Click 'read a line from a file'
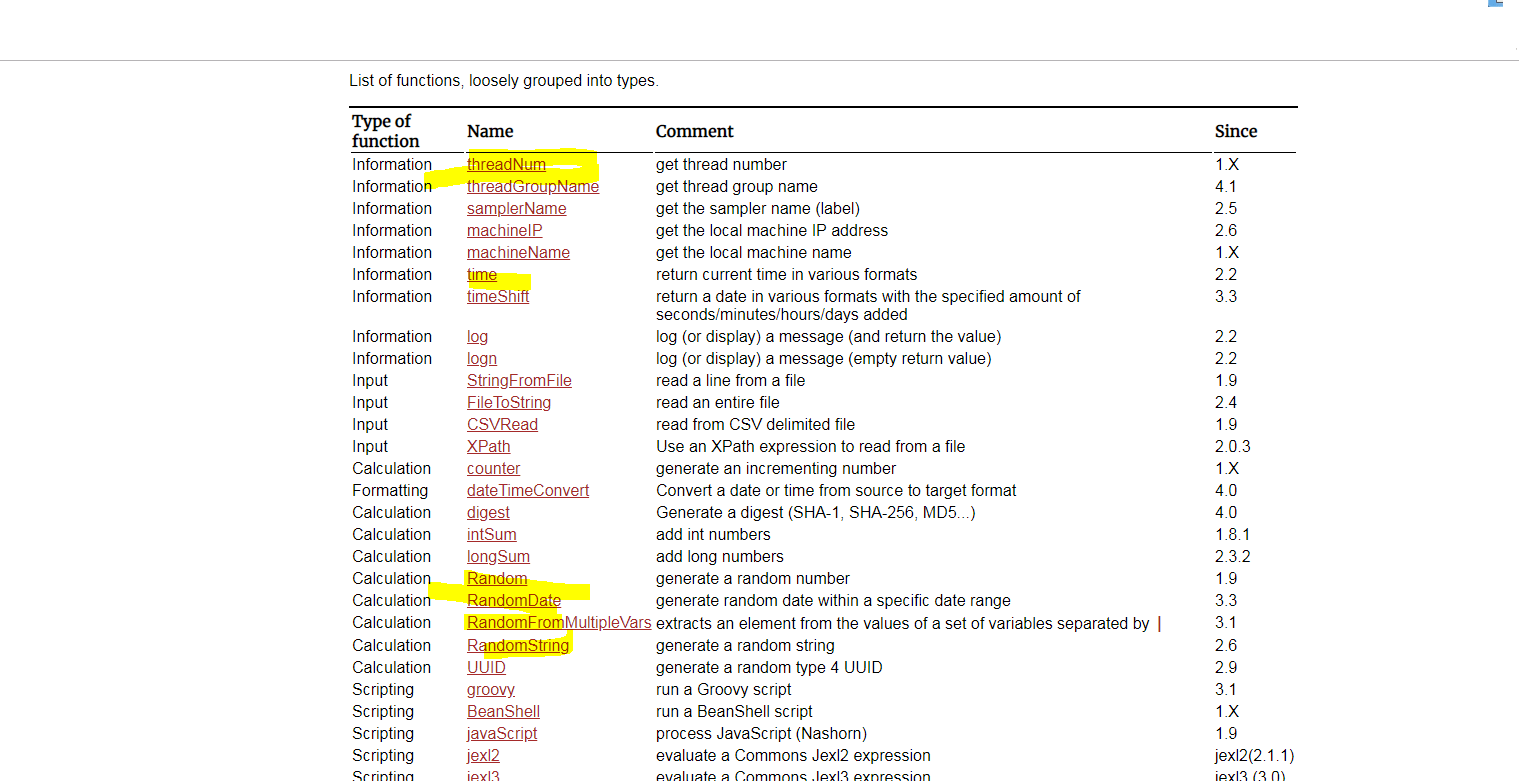1519x781 pixels. (730, 380)
